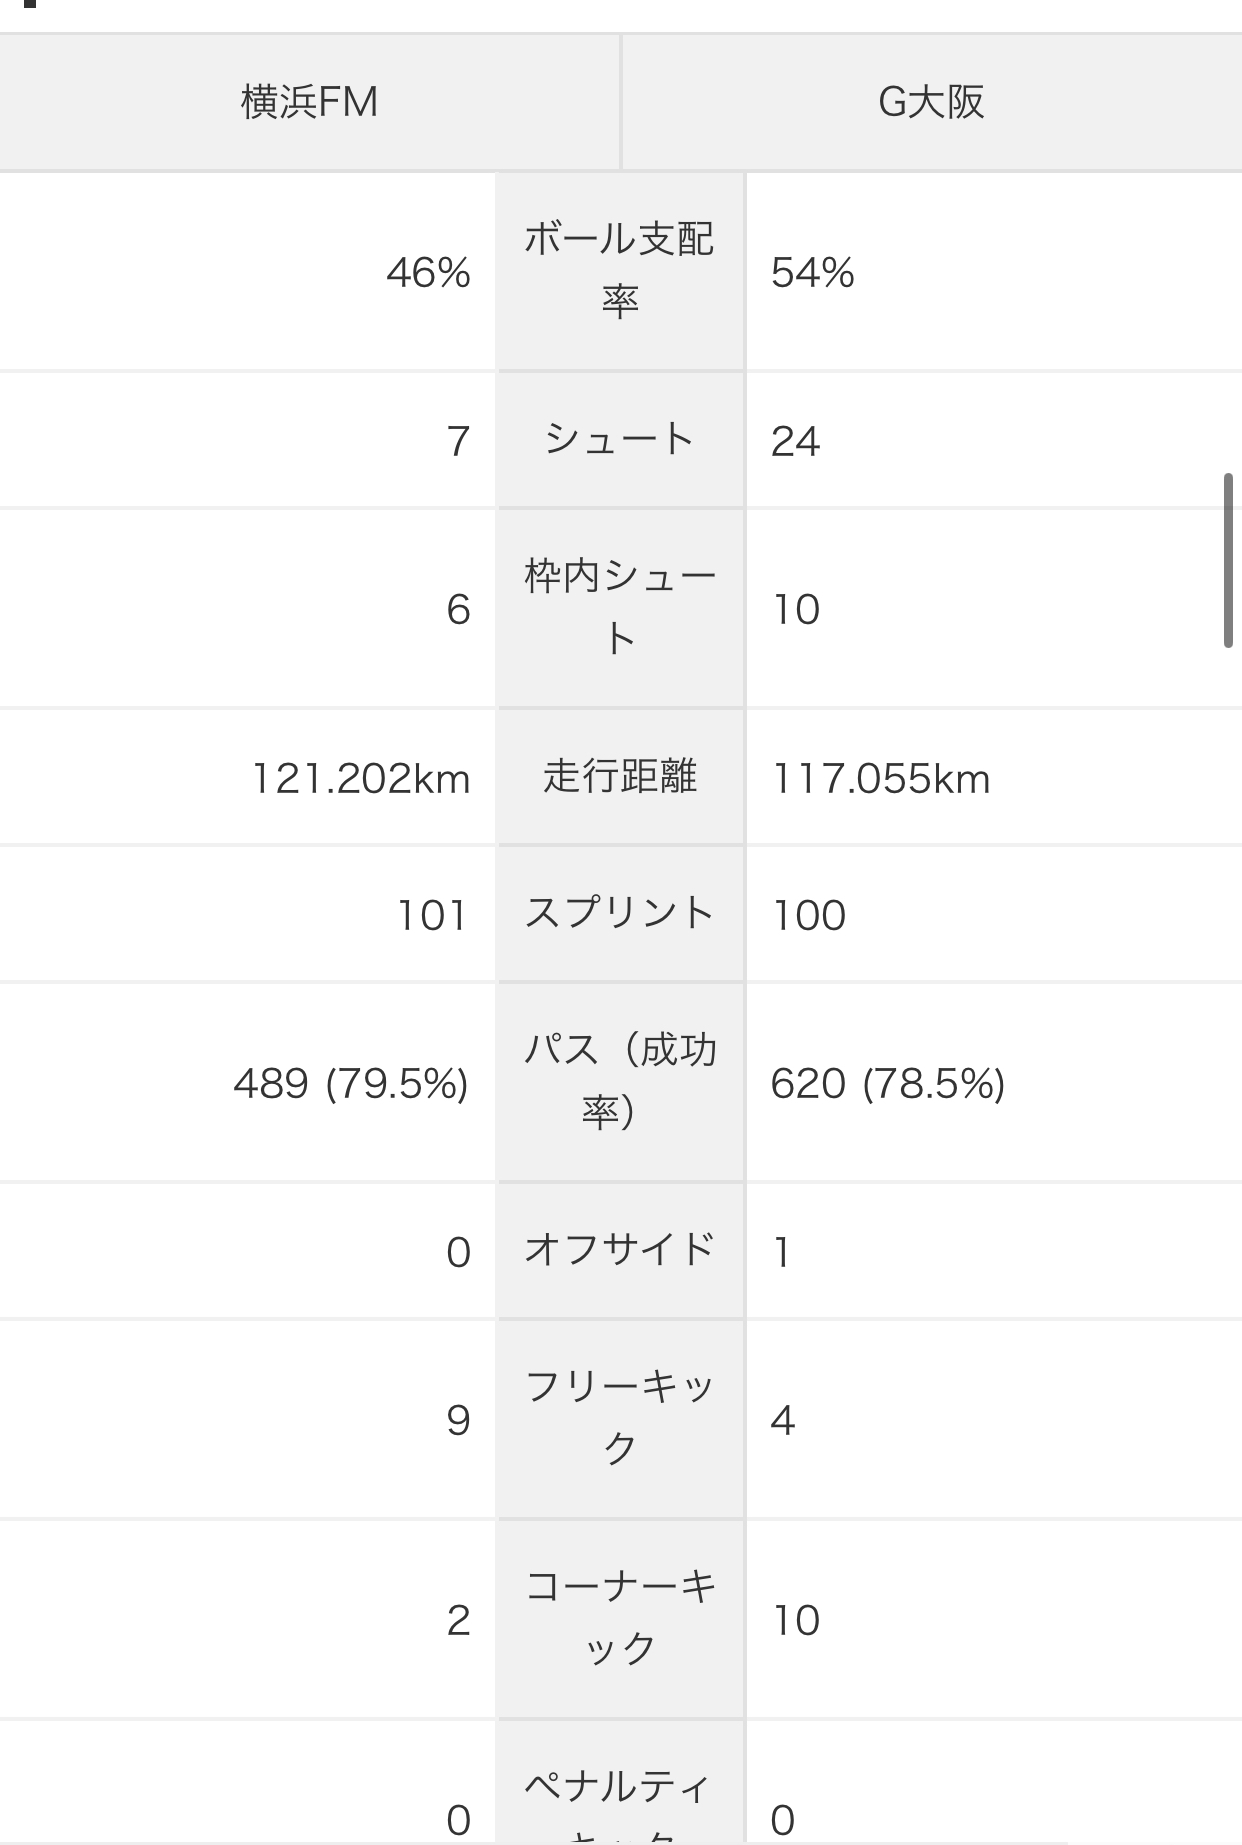
Task: Click the 46% possession value
Action: (428, 272)
